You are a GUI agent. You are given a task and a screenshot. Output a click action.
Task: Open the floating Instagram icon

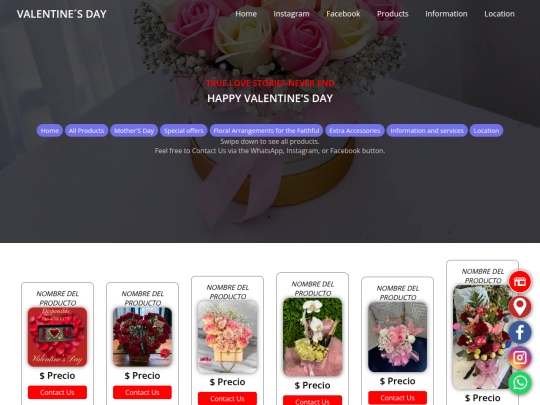520,357
